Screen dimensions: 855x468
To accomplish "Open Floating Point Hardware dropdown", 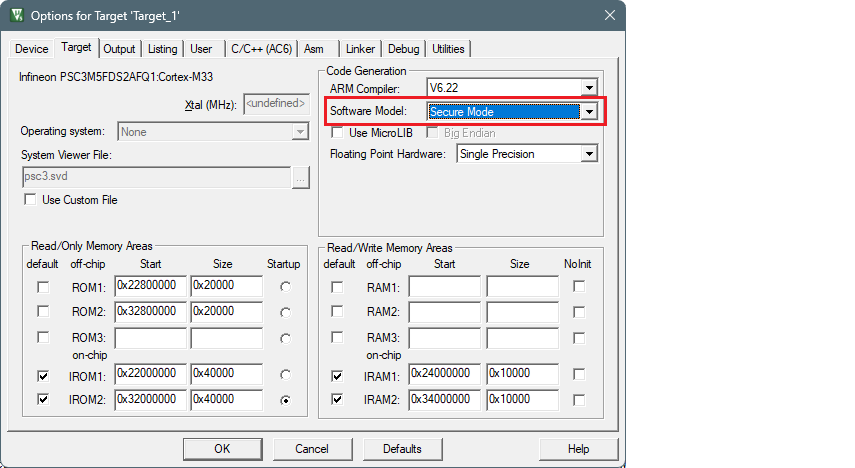I will pyautogui.click(x=589, y=154).
